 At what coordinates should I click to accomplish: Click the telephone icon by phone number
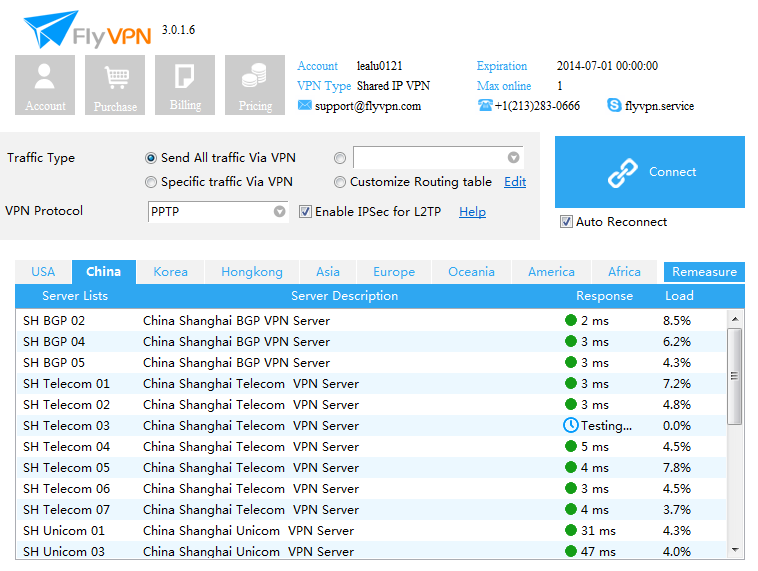[x=485, y=105]
